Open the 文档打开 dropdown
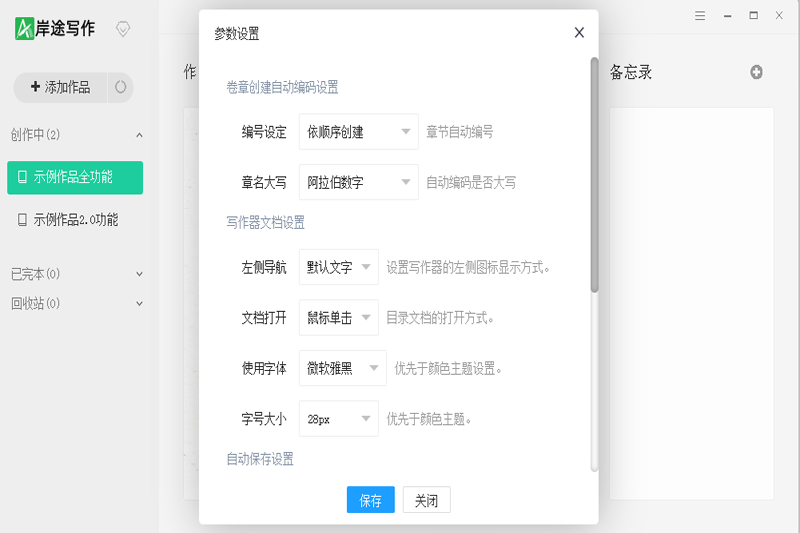800x533 pixels. (339, 317)
